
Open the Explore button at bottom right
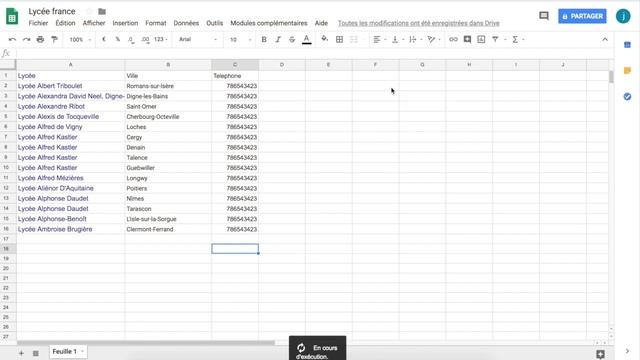tap(600, 354)
